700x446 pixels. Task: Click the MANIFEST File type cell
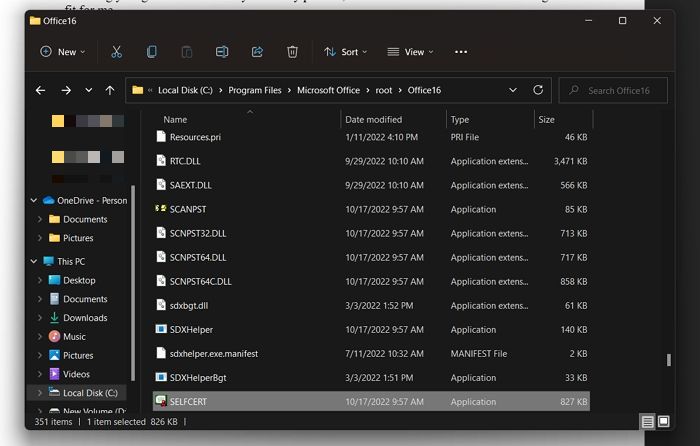point(479,354)
